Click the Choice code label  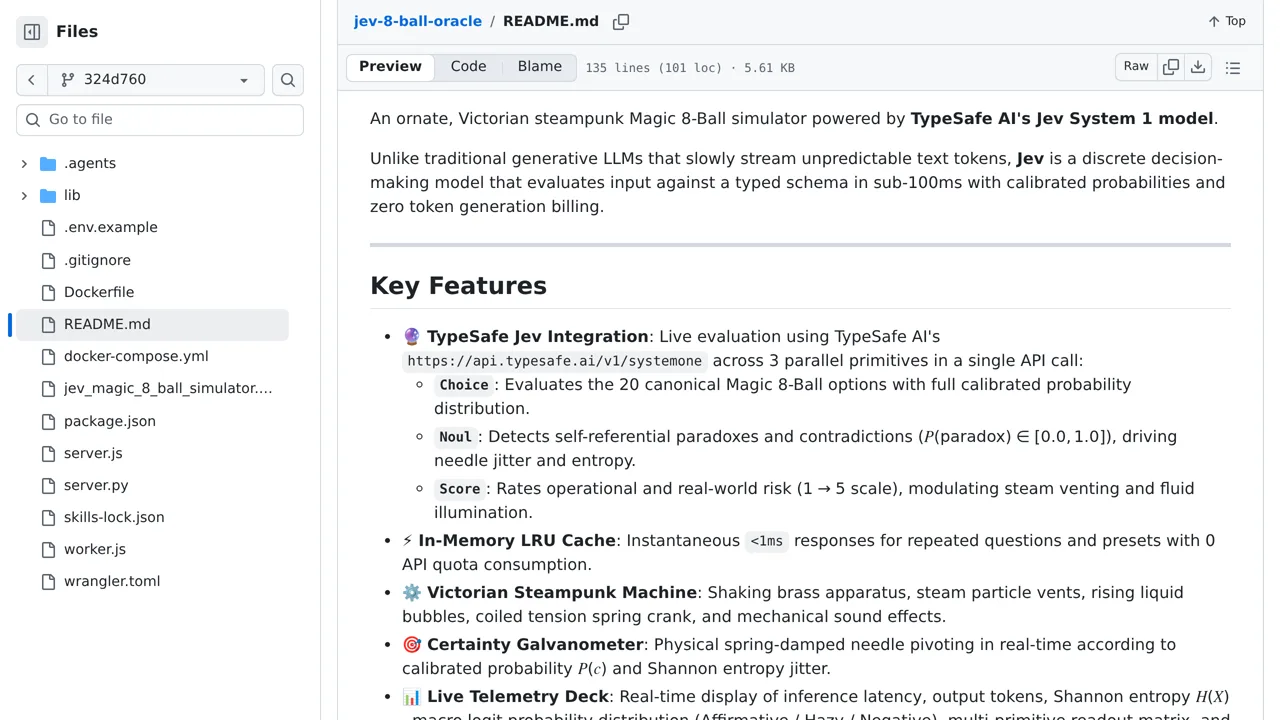464,385
